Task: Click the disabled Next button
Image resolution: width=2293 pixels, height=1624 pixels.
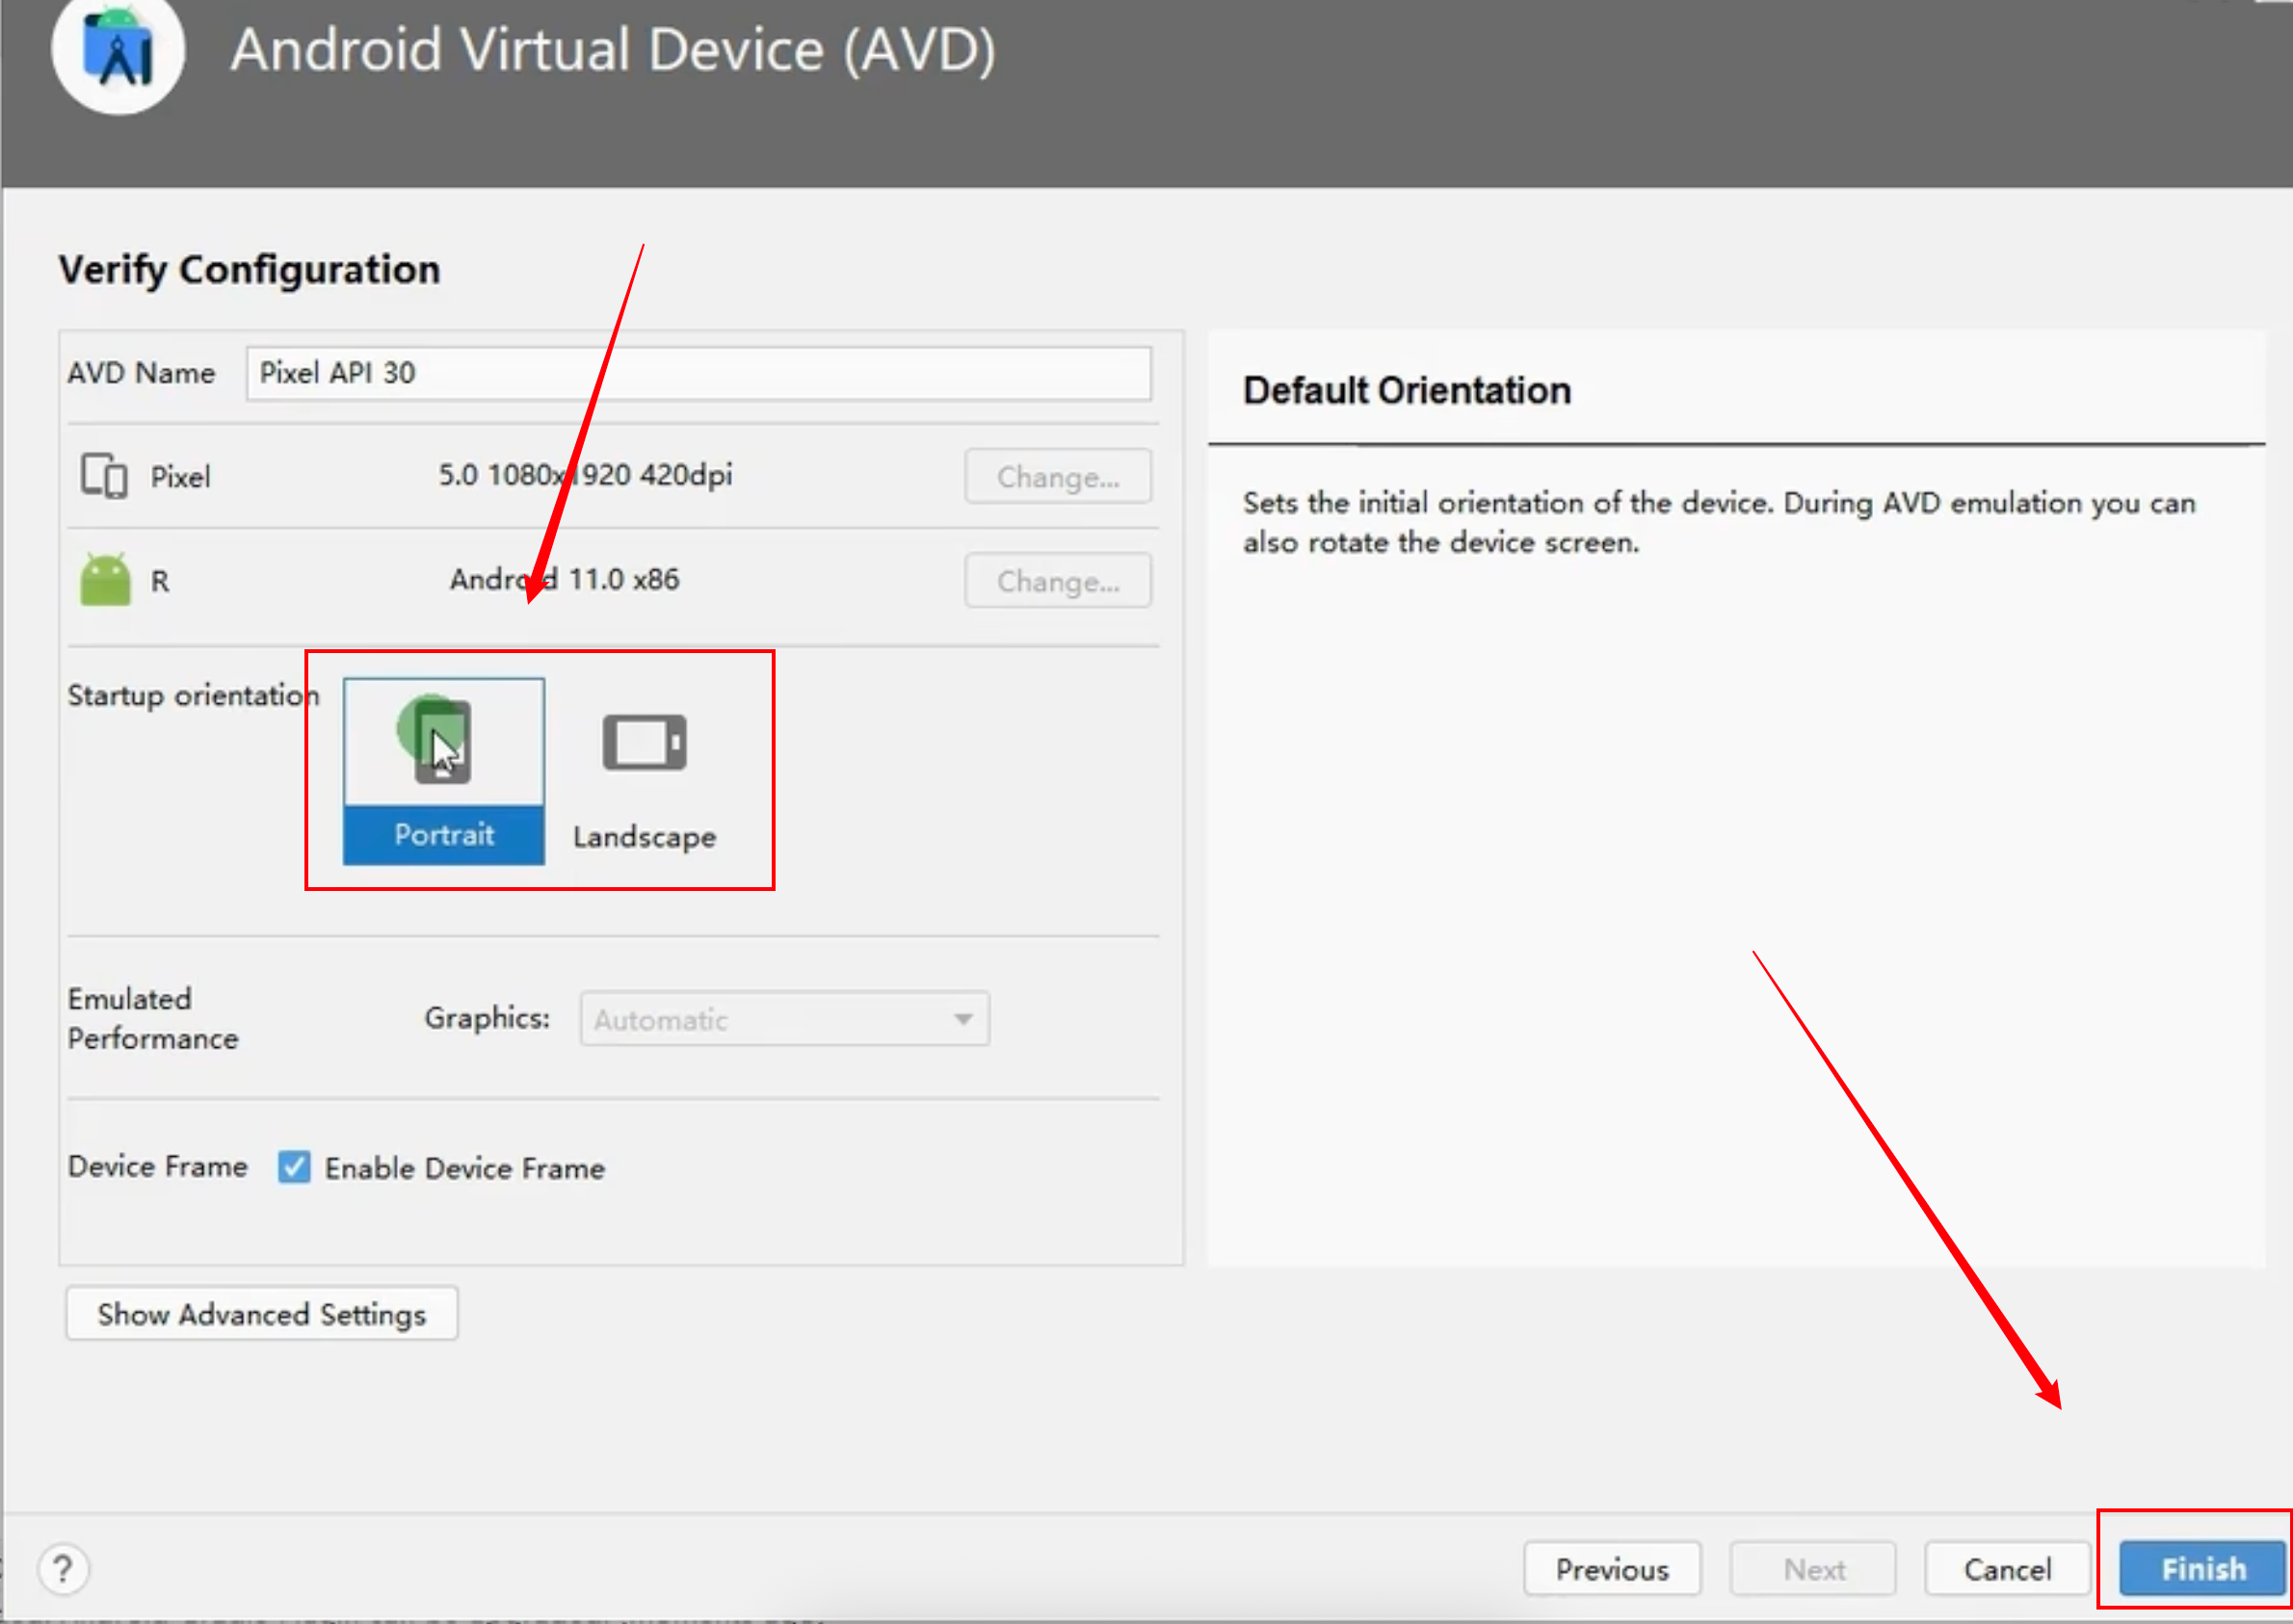Action: coord(1814,1570)
